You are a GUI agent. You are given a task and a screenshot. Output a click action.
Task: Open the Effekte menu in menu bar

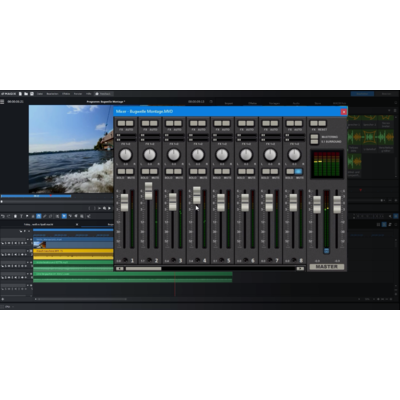(66, 94)
